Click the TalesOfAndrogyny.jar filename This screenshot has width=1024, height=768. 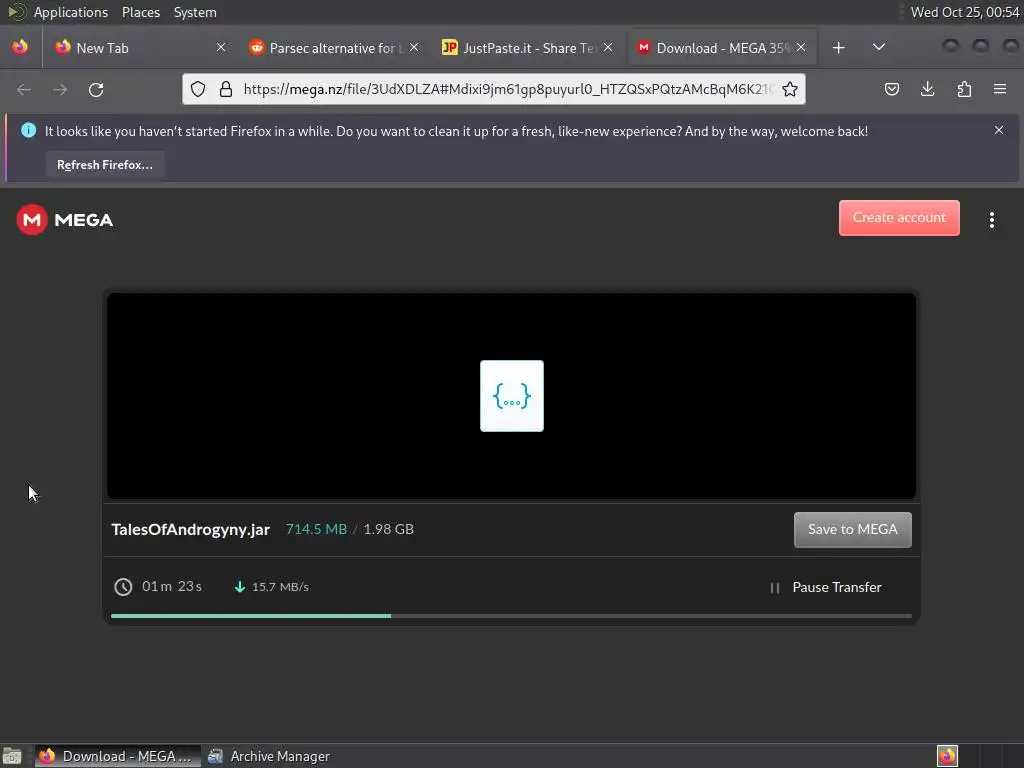pos(191,530)
